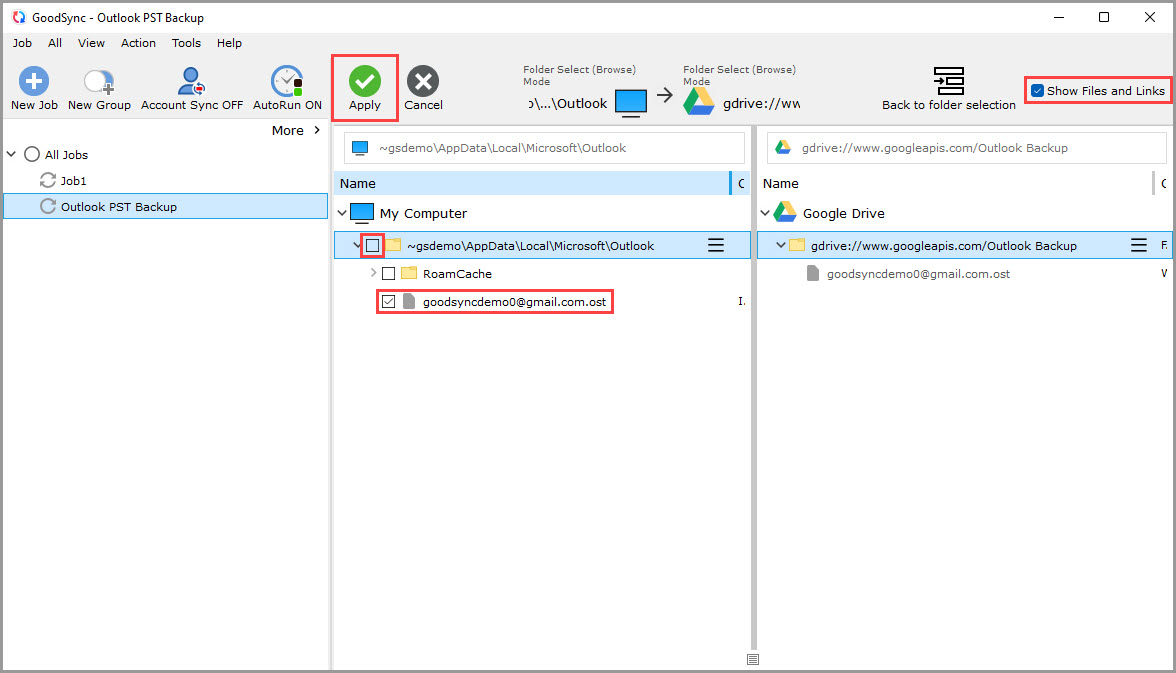Toggle Show Files and Links checkbox
The height and width of the screenshot is (673, 1176).
[1037, 91]
